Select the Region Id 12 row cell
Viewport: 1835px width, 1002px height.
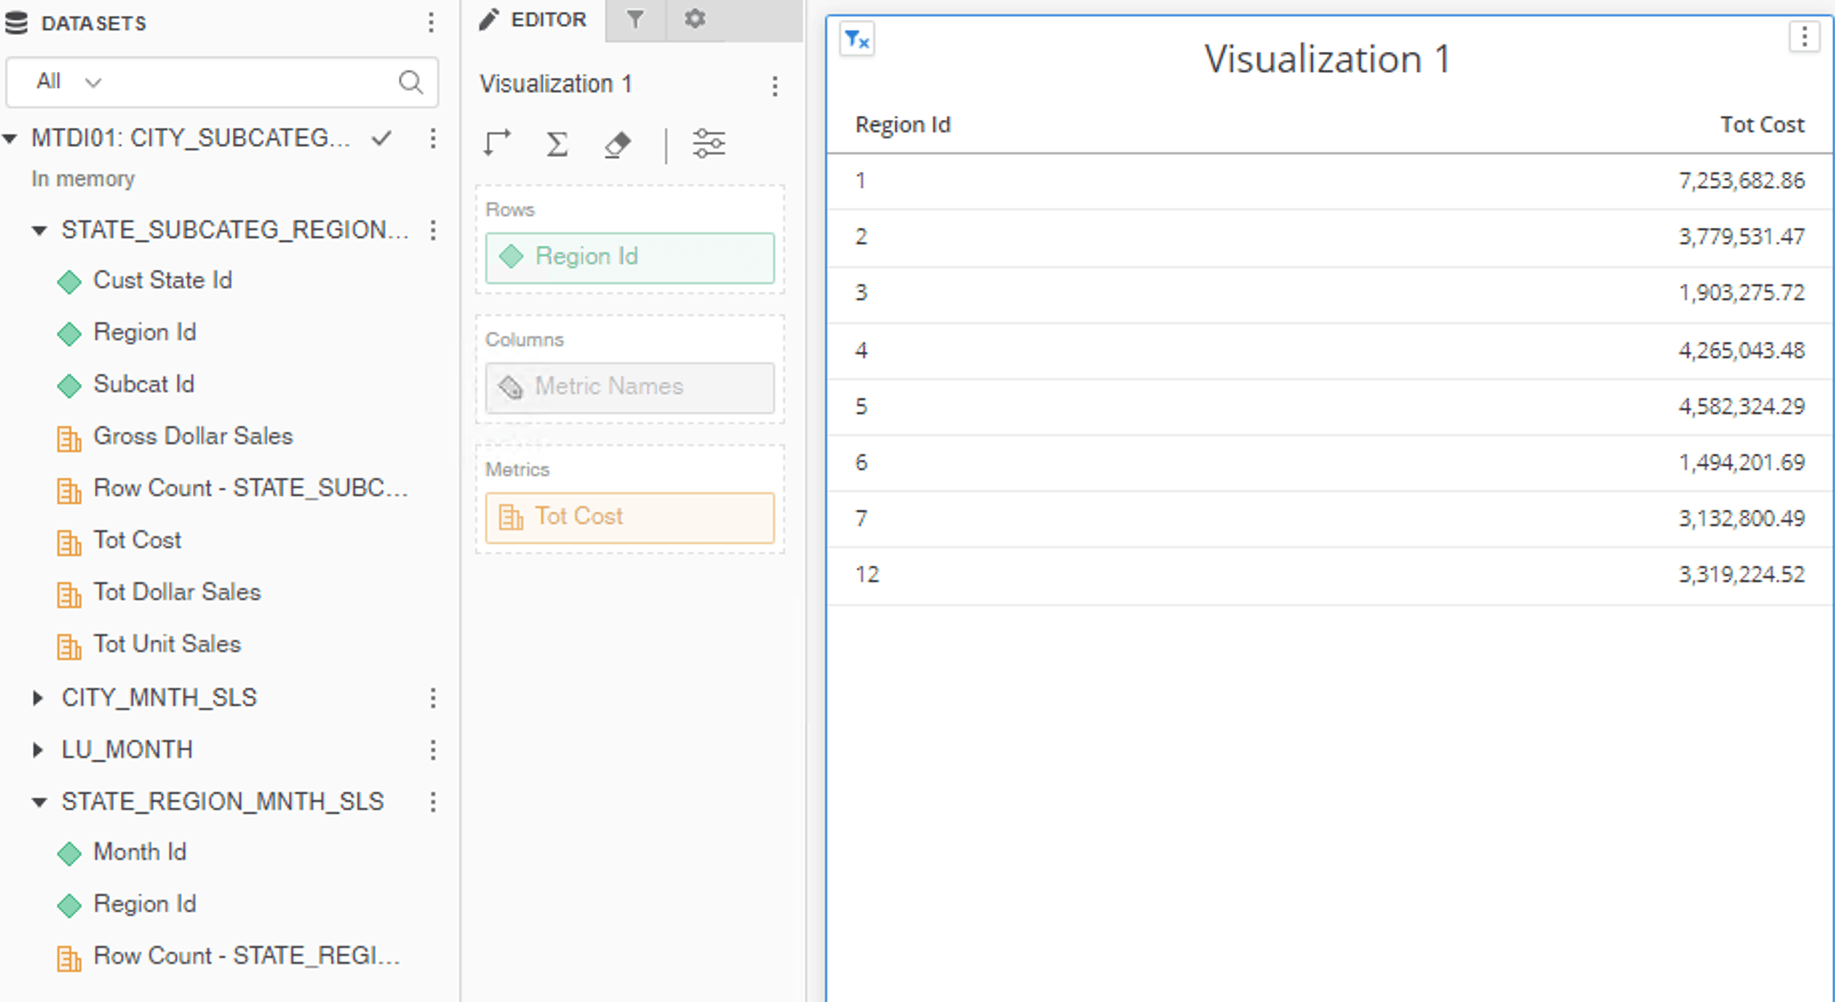coord(867,575)
